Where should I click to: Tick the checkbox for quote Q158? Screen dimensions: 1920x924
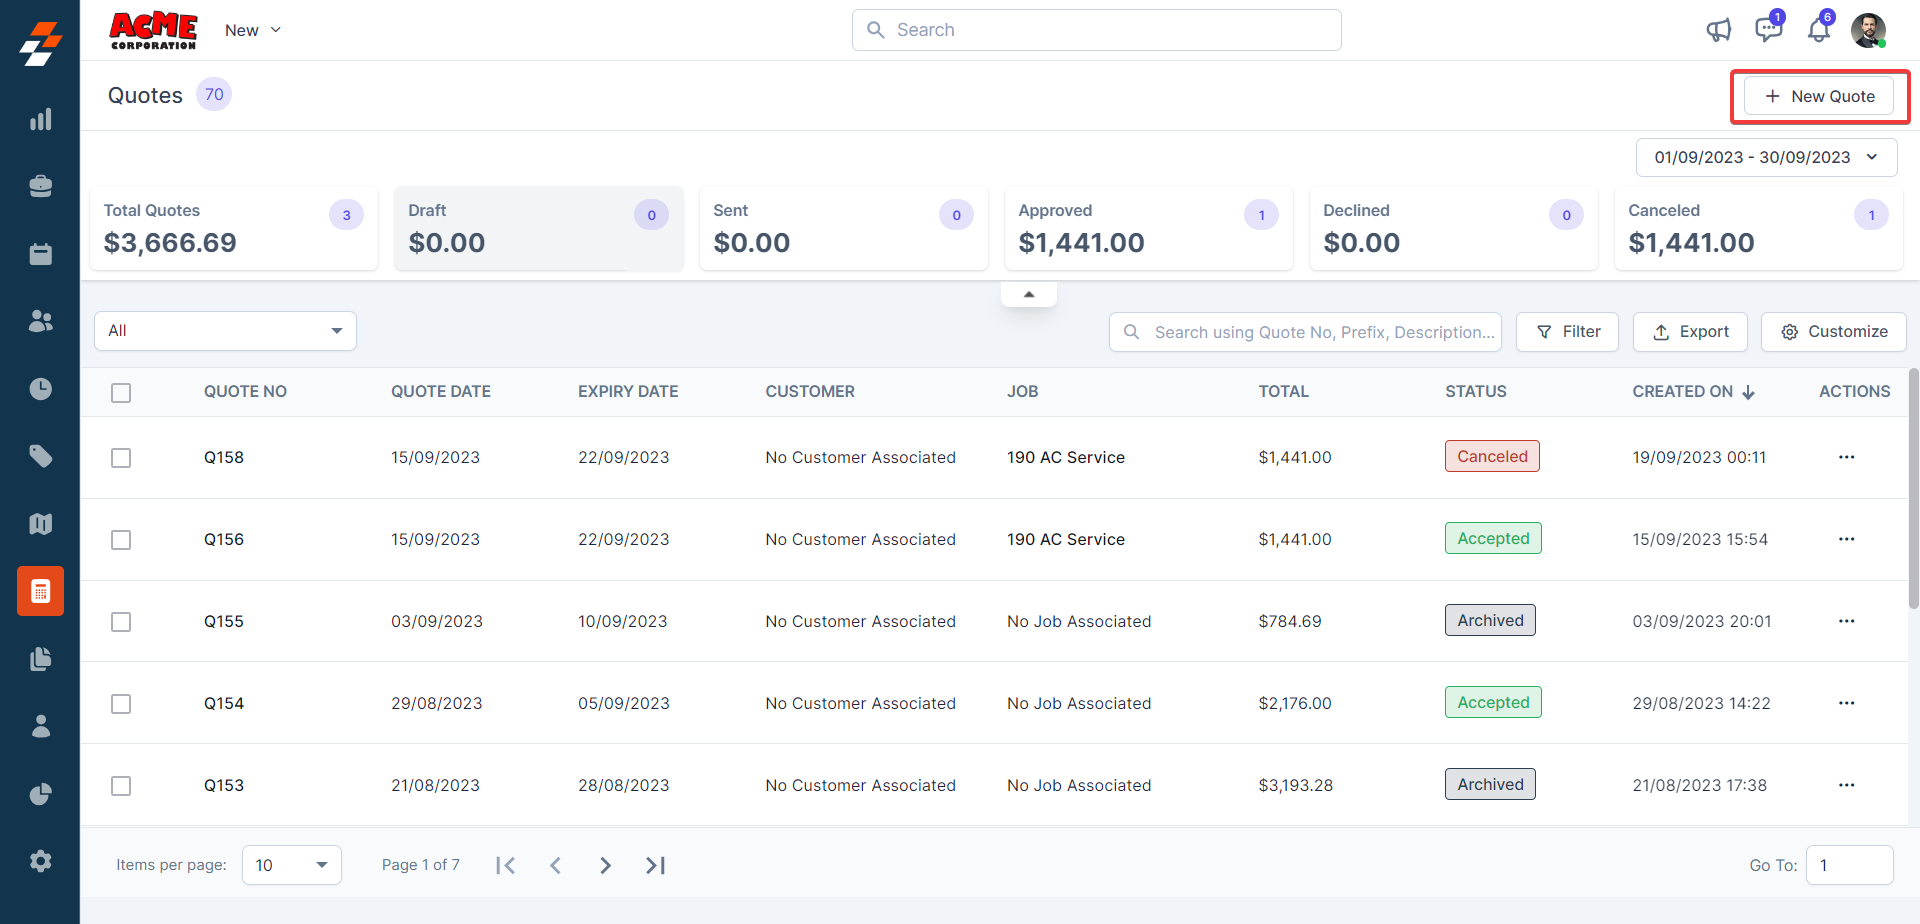click(121, 458)
